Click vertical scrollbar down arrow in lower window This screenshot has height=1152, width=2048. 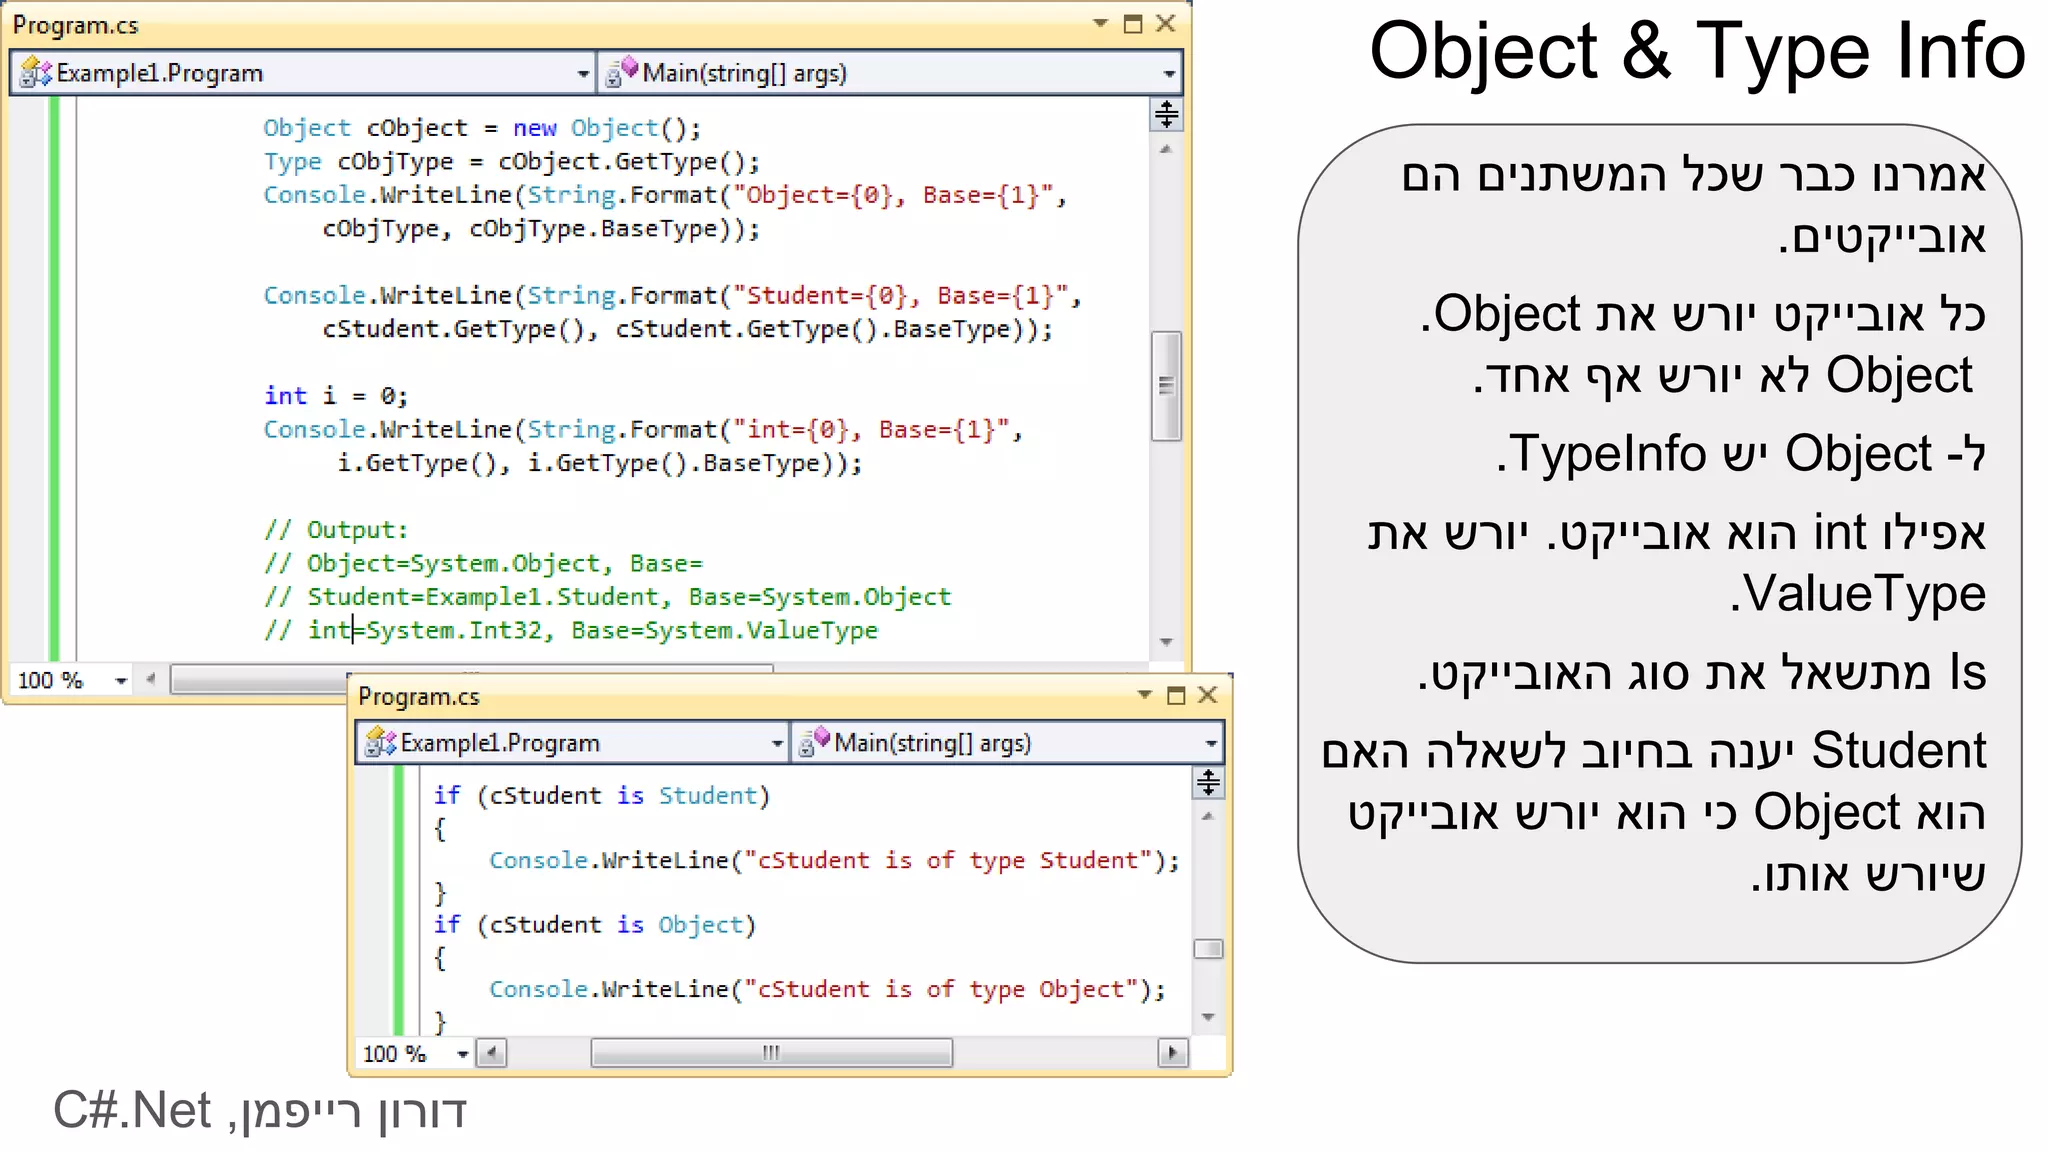click(1208, 1017)
